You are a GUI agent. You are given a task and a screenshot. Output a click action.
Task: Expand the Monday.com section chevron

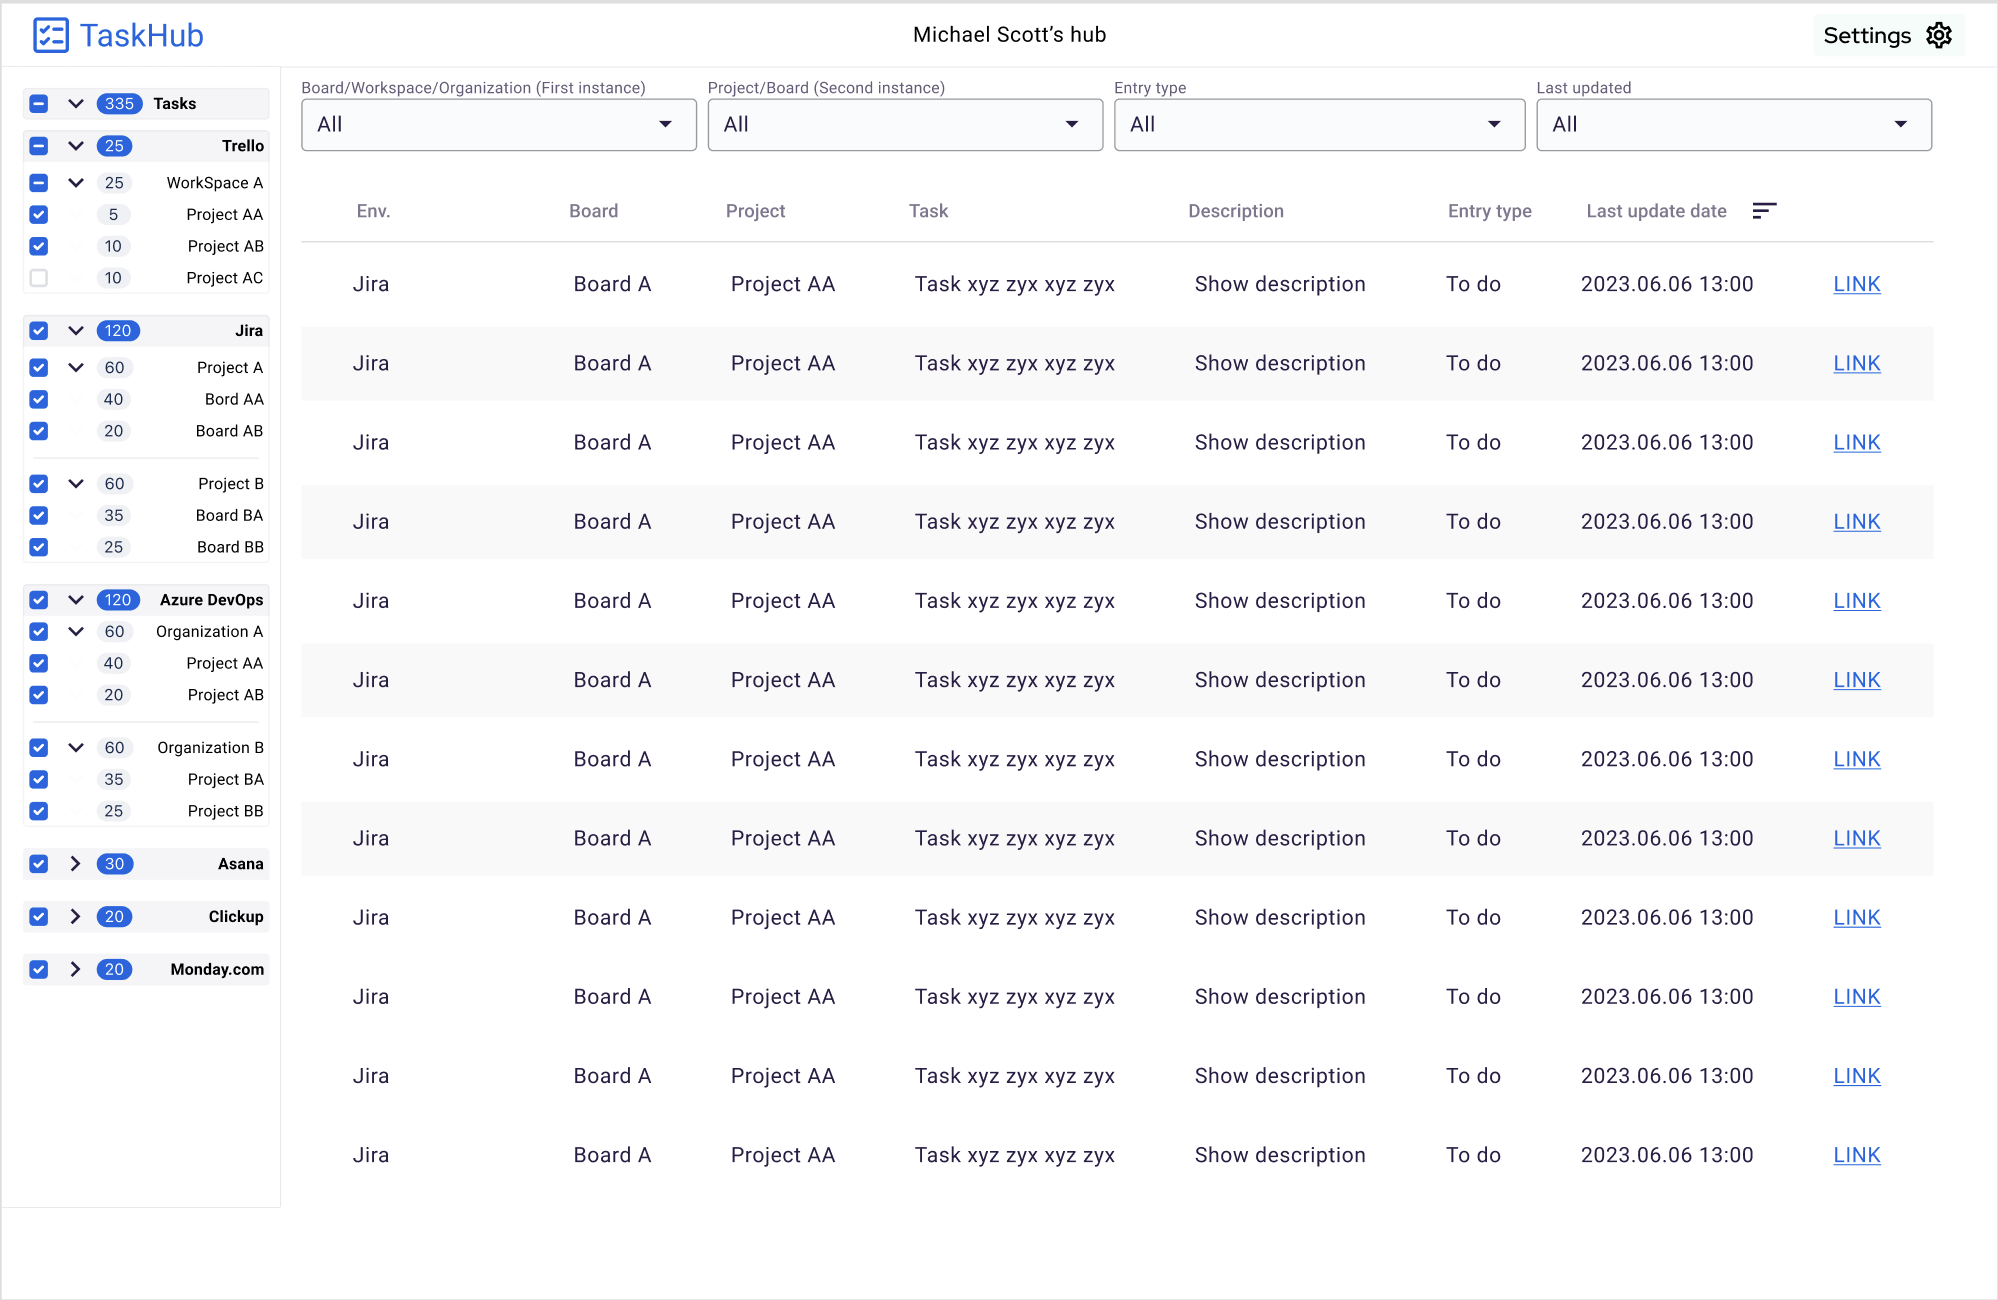point(76,969)
